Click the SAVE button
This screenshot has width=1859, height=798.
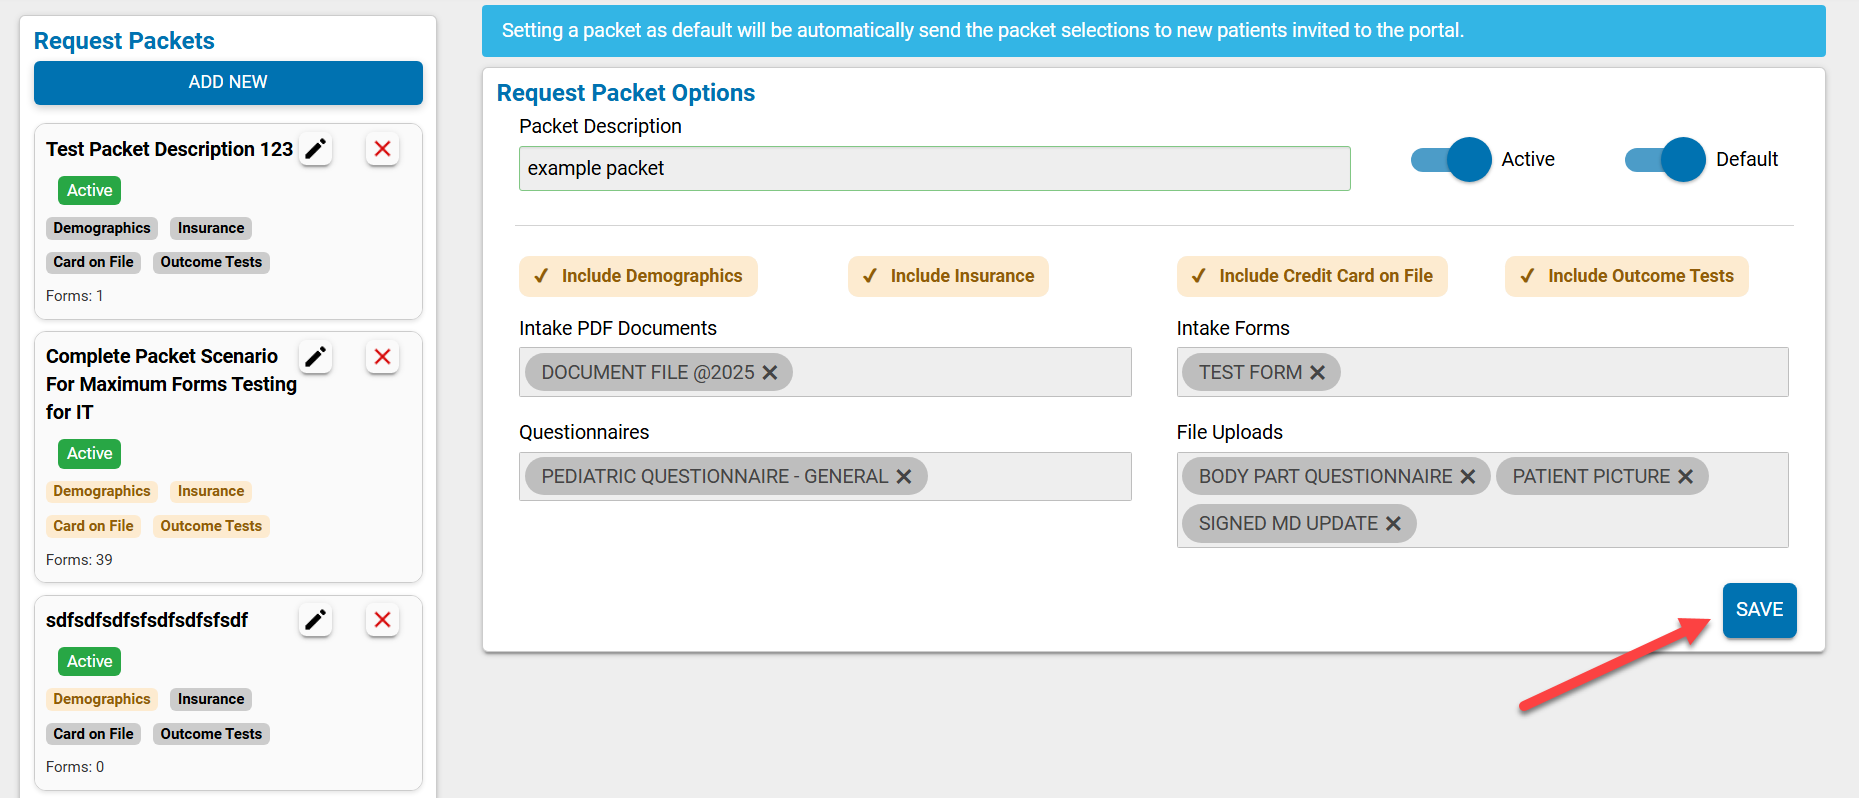coord(1759,610)
